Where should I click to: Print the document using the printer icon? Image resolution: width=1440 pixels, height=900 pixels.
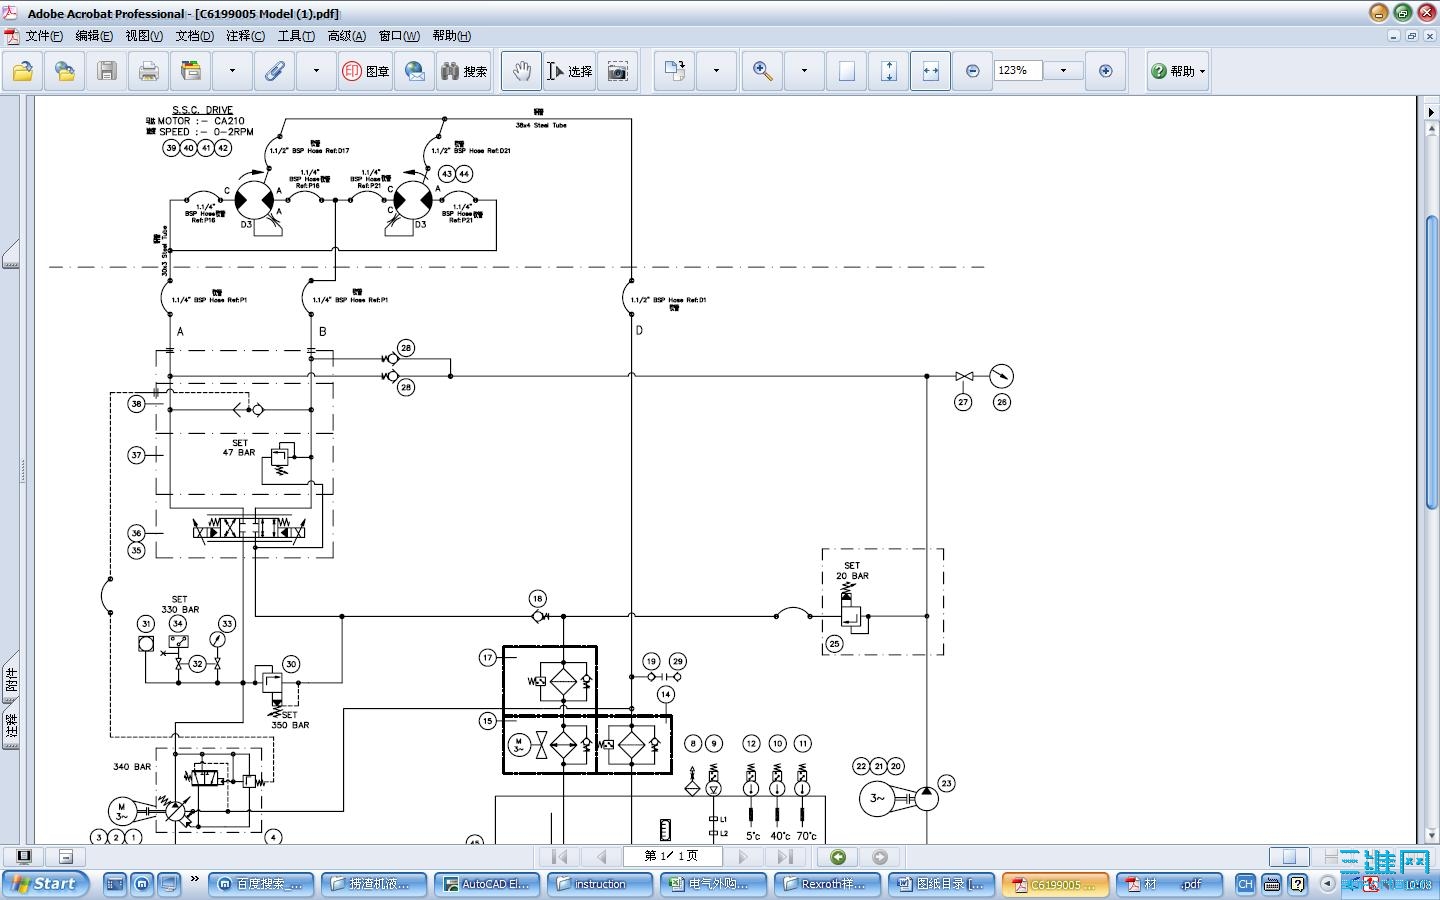pyautogui.click(x=149, y=71)
